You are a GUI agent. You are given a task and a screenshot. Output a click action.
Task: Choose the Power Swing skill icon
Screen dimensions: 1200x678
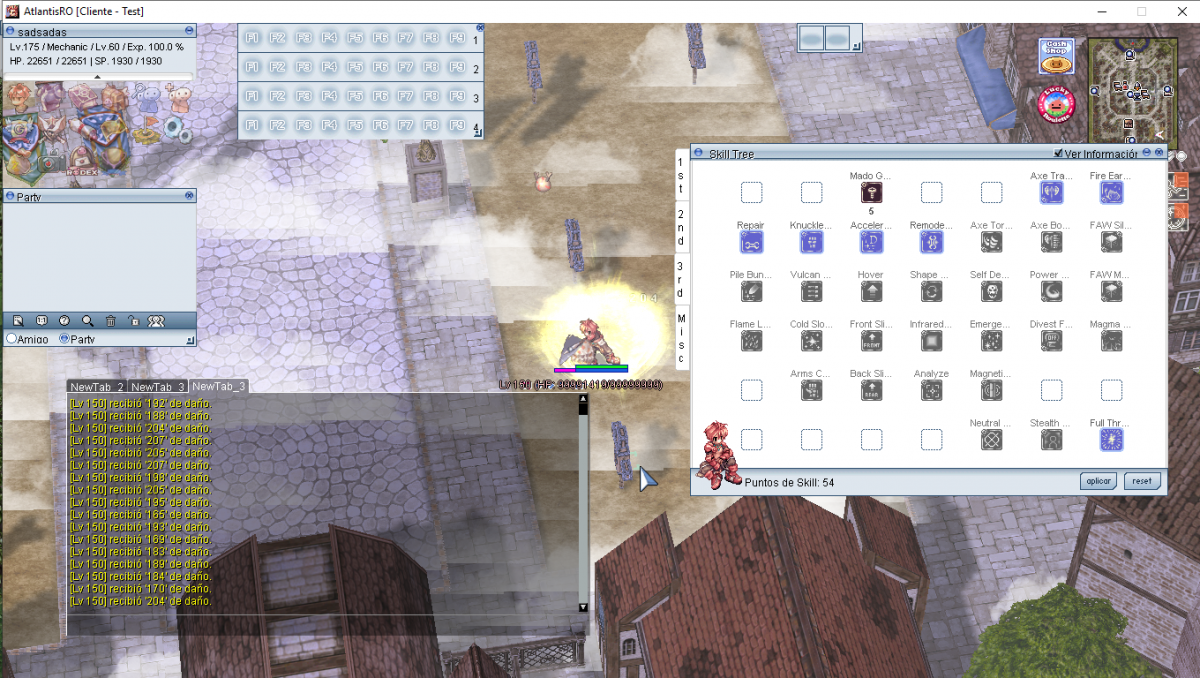coord(1051,291)
